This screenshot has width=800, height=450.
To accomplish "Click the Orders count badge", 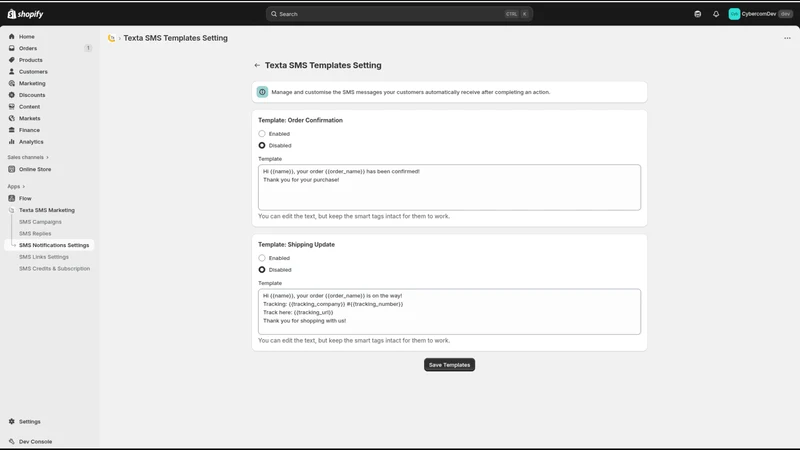I will tap(88, 48).
